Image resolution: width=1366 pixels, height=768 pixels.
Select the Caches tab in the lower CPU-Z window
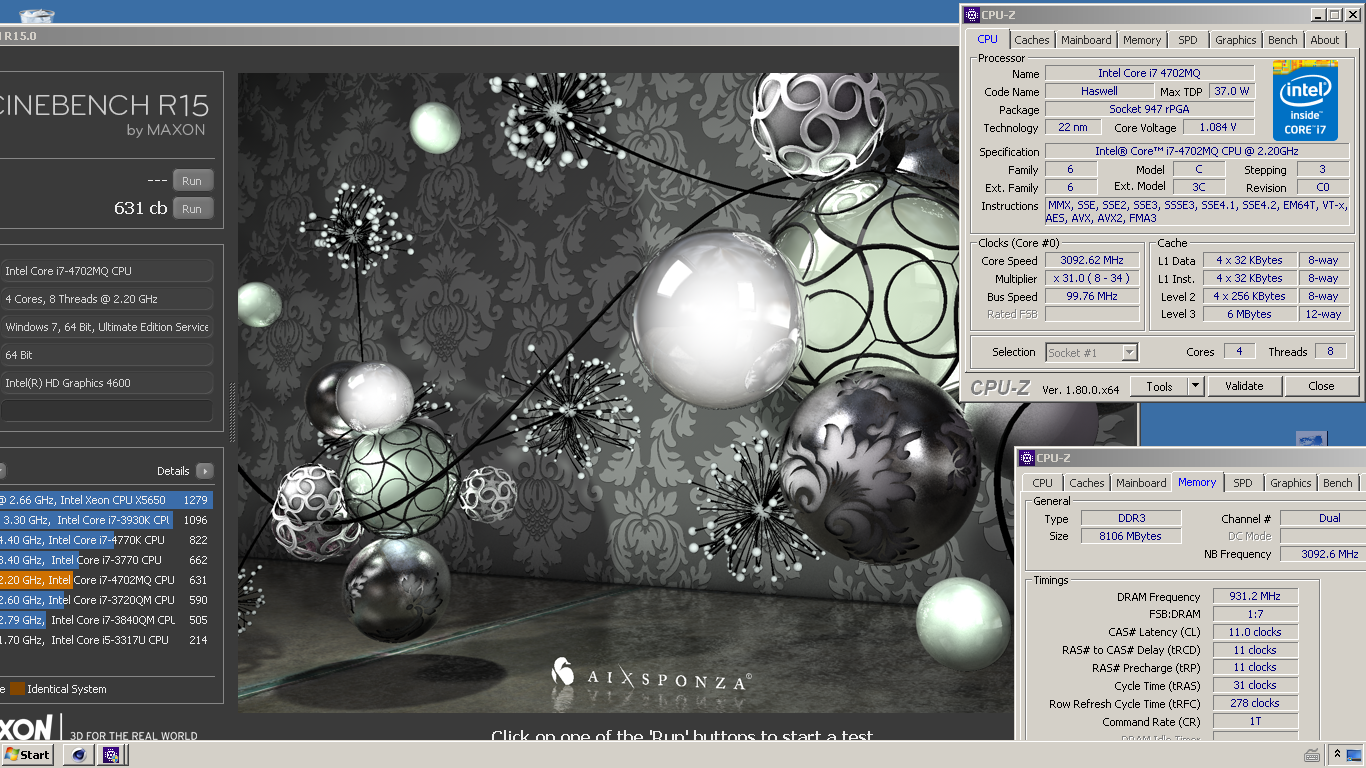1087,483
